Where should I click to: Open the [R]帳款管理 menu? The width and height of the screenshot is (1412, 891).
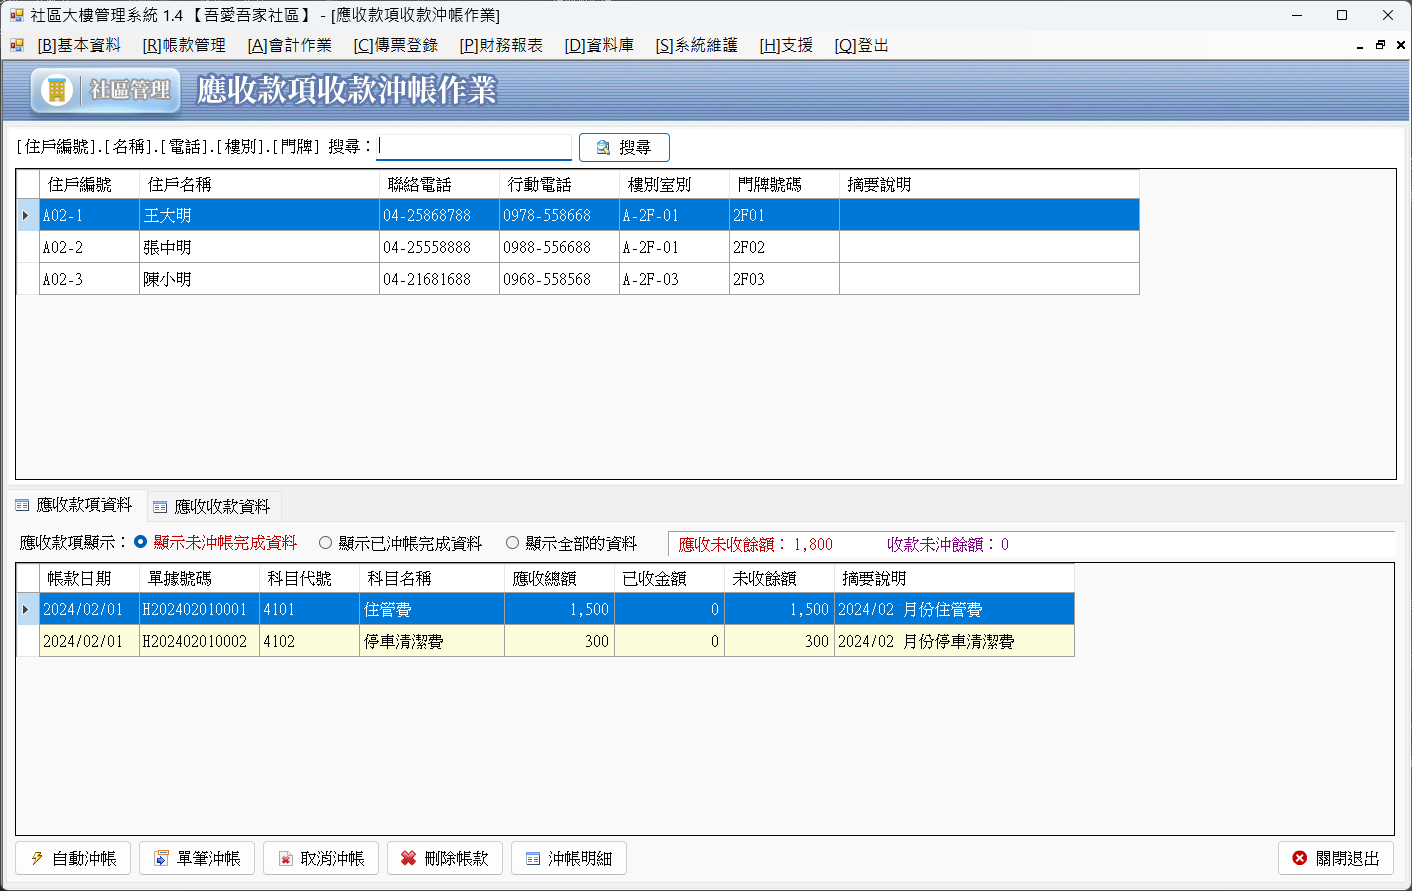click(x=184, y=45)
